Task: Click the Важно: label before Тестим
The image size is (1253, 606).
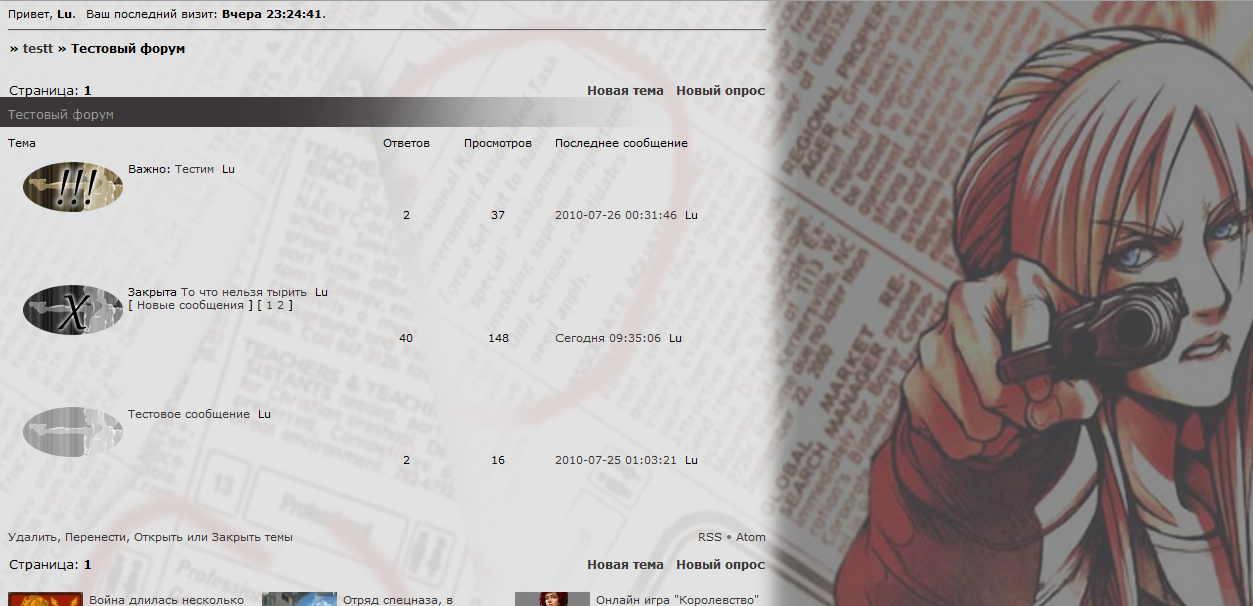Action: (x=150, y=169)
